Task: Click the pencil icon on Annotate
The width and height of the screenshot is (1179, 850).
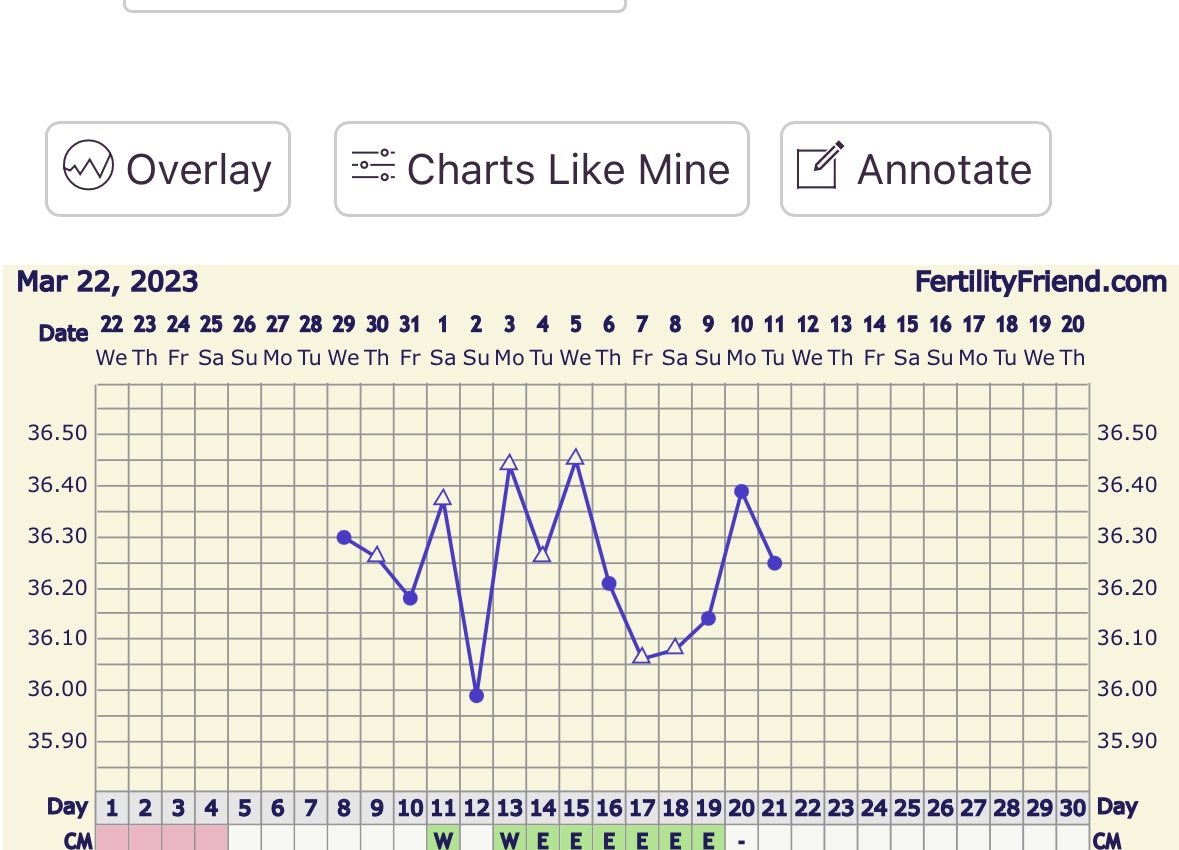Action: (820, 166)
